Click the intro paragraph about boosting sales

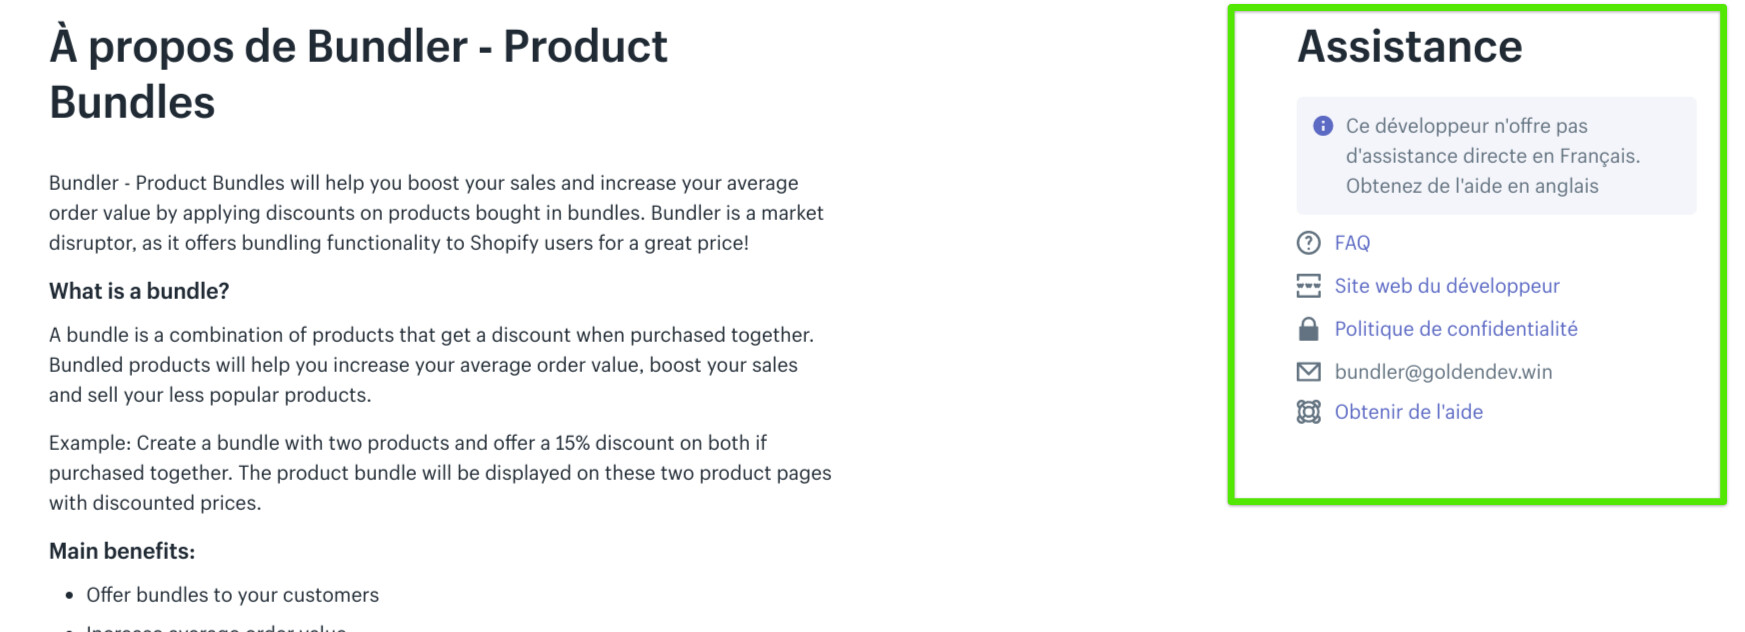coord(436,213)
